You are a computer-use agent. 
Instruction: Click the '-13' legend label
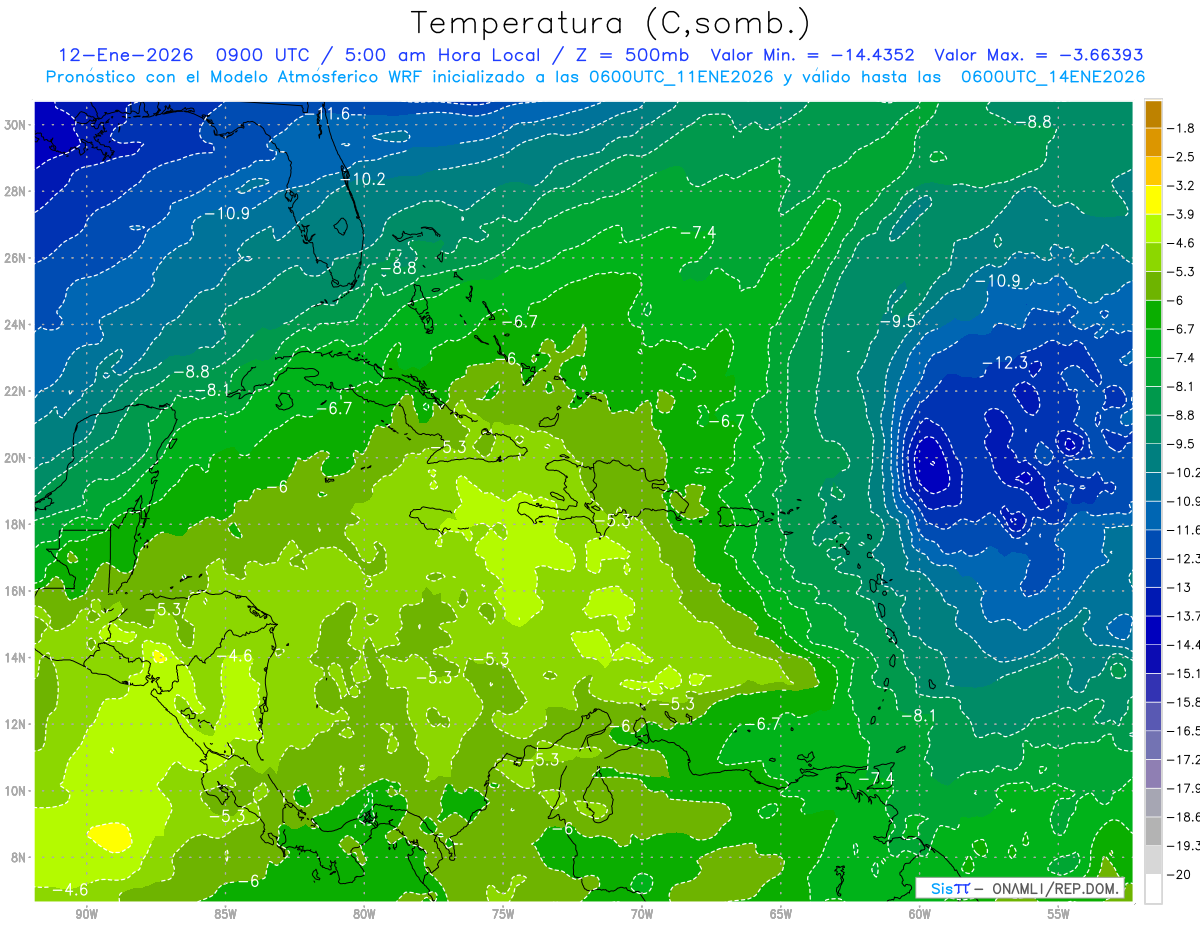pyautogui.click(x=1178, y=587)
